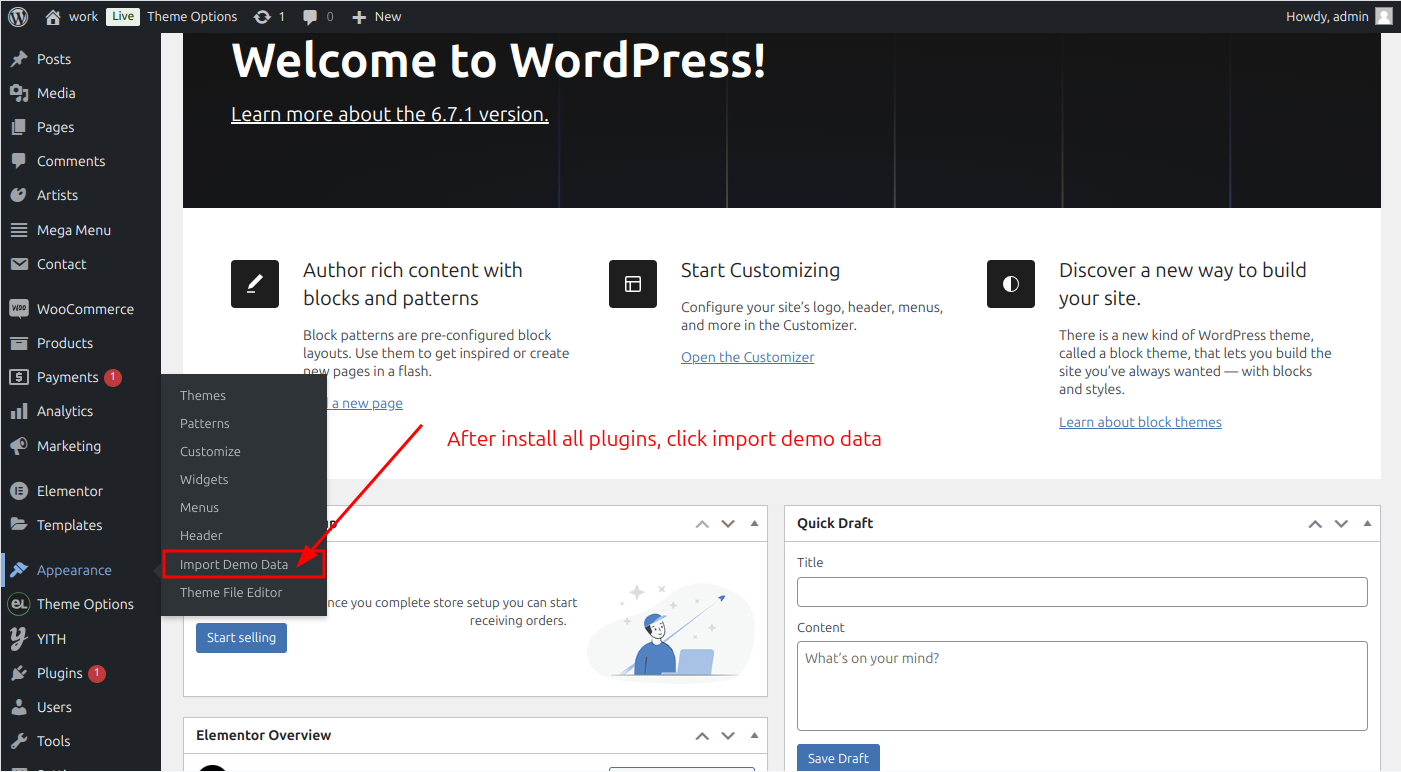Screen dimensions: 1401x772
Task: Click the Mega Menu hamburger icon
Action: tap(18, 230)
